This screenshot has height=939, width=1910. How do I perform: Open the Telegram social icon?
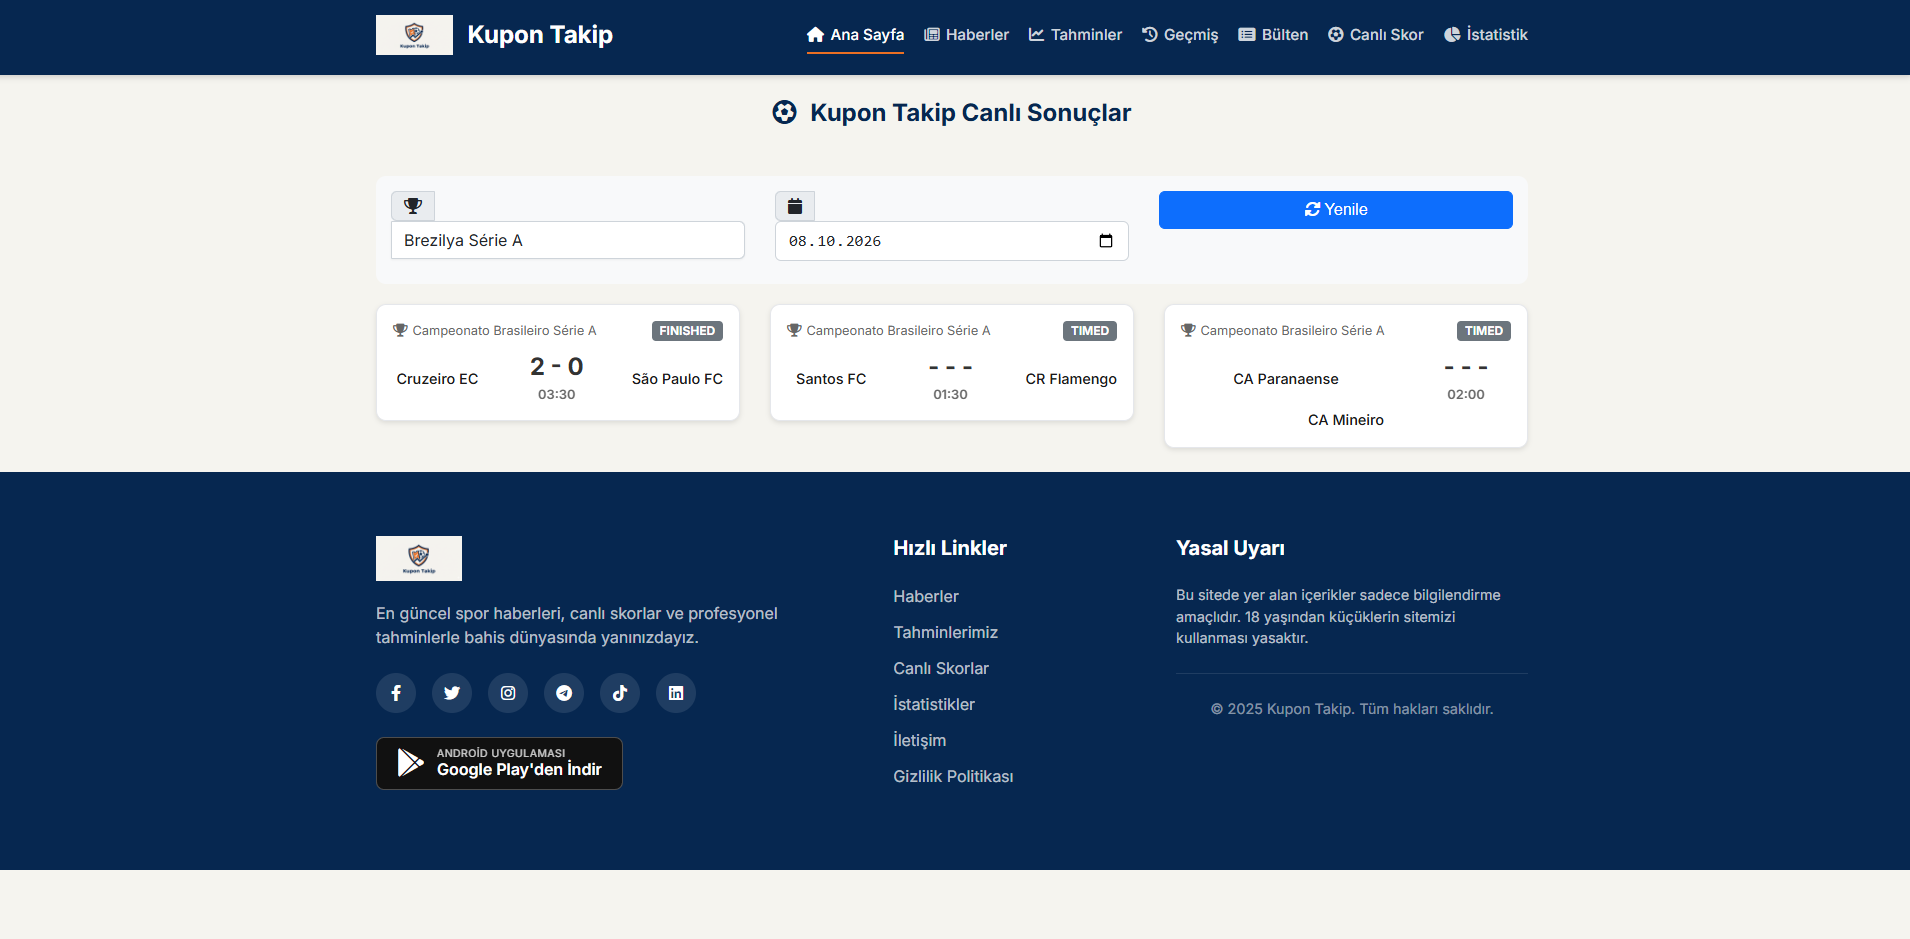(564, 693)
